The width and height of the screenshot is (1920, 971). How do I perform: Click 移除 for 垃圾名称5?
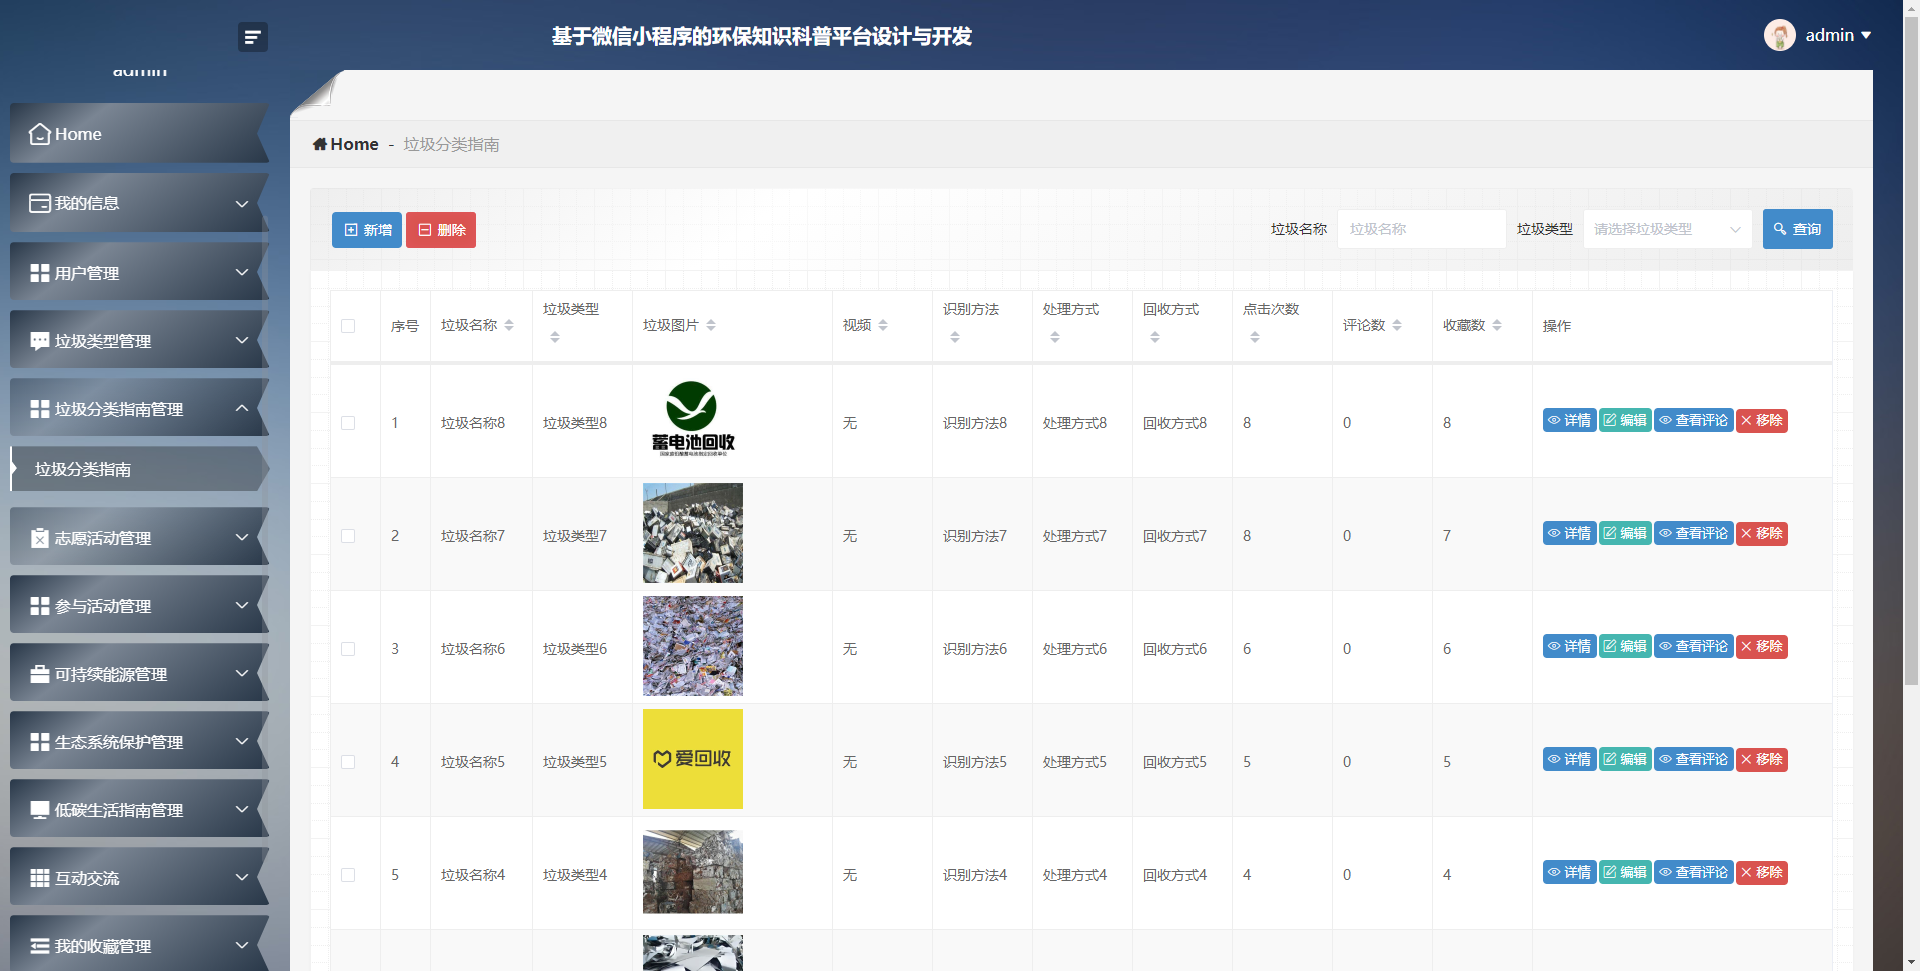click(x=1762, y=760)
